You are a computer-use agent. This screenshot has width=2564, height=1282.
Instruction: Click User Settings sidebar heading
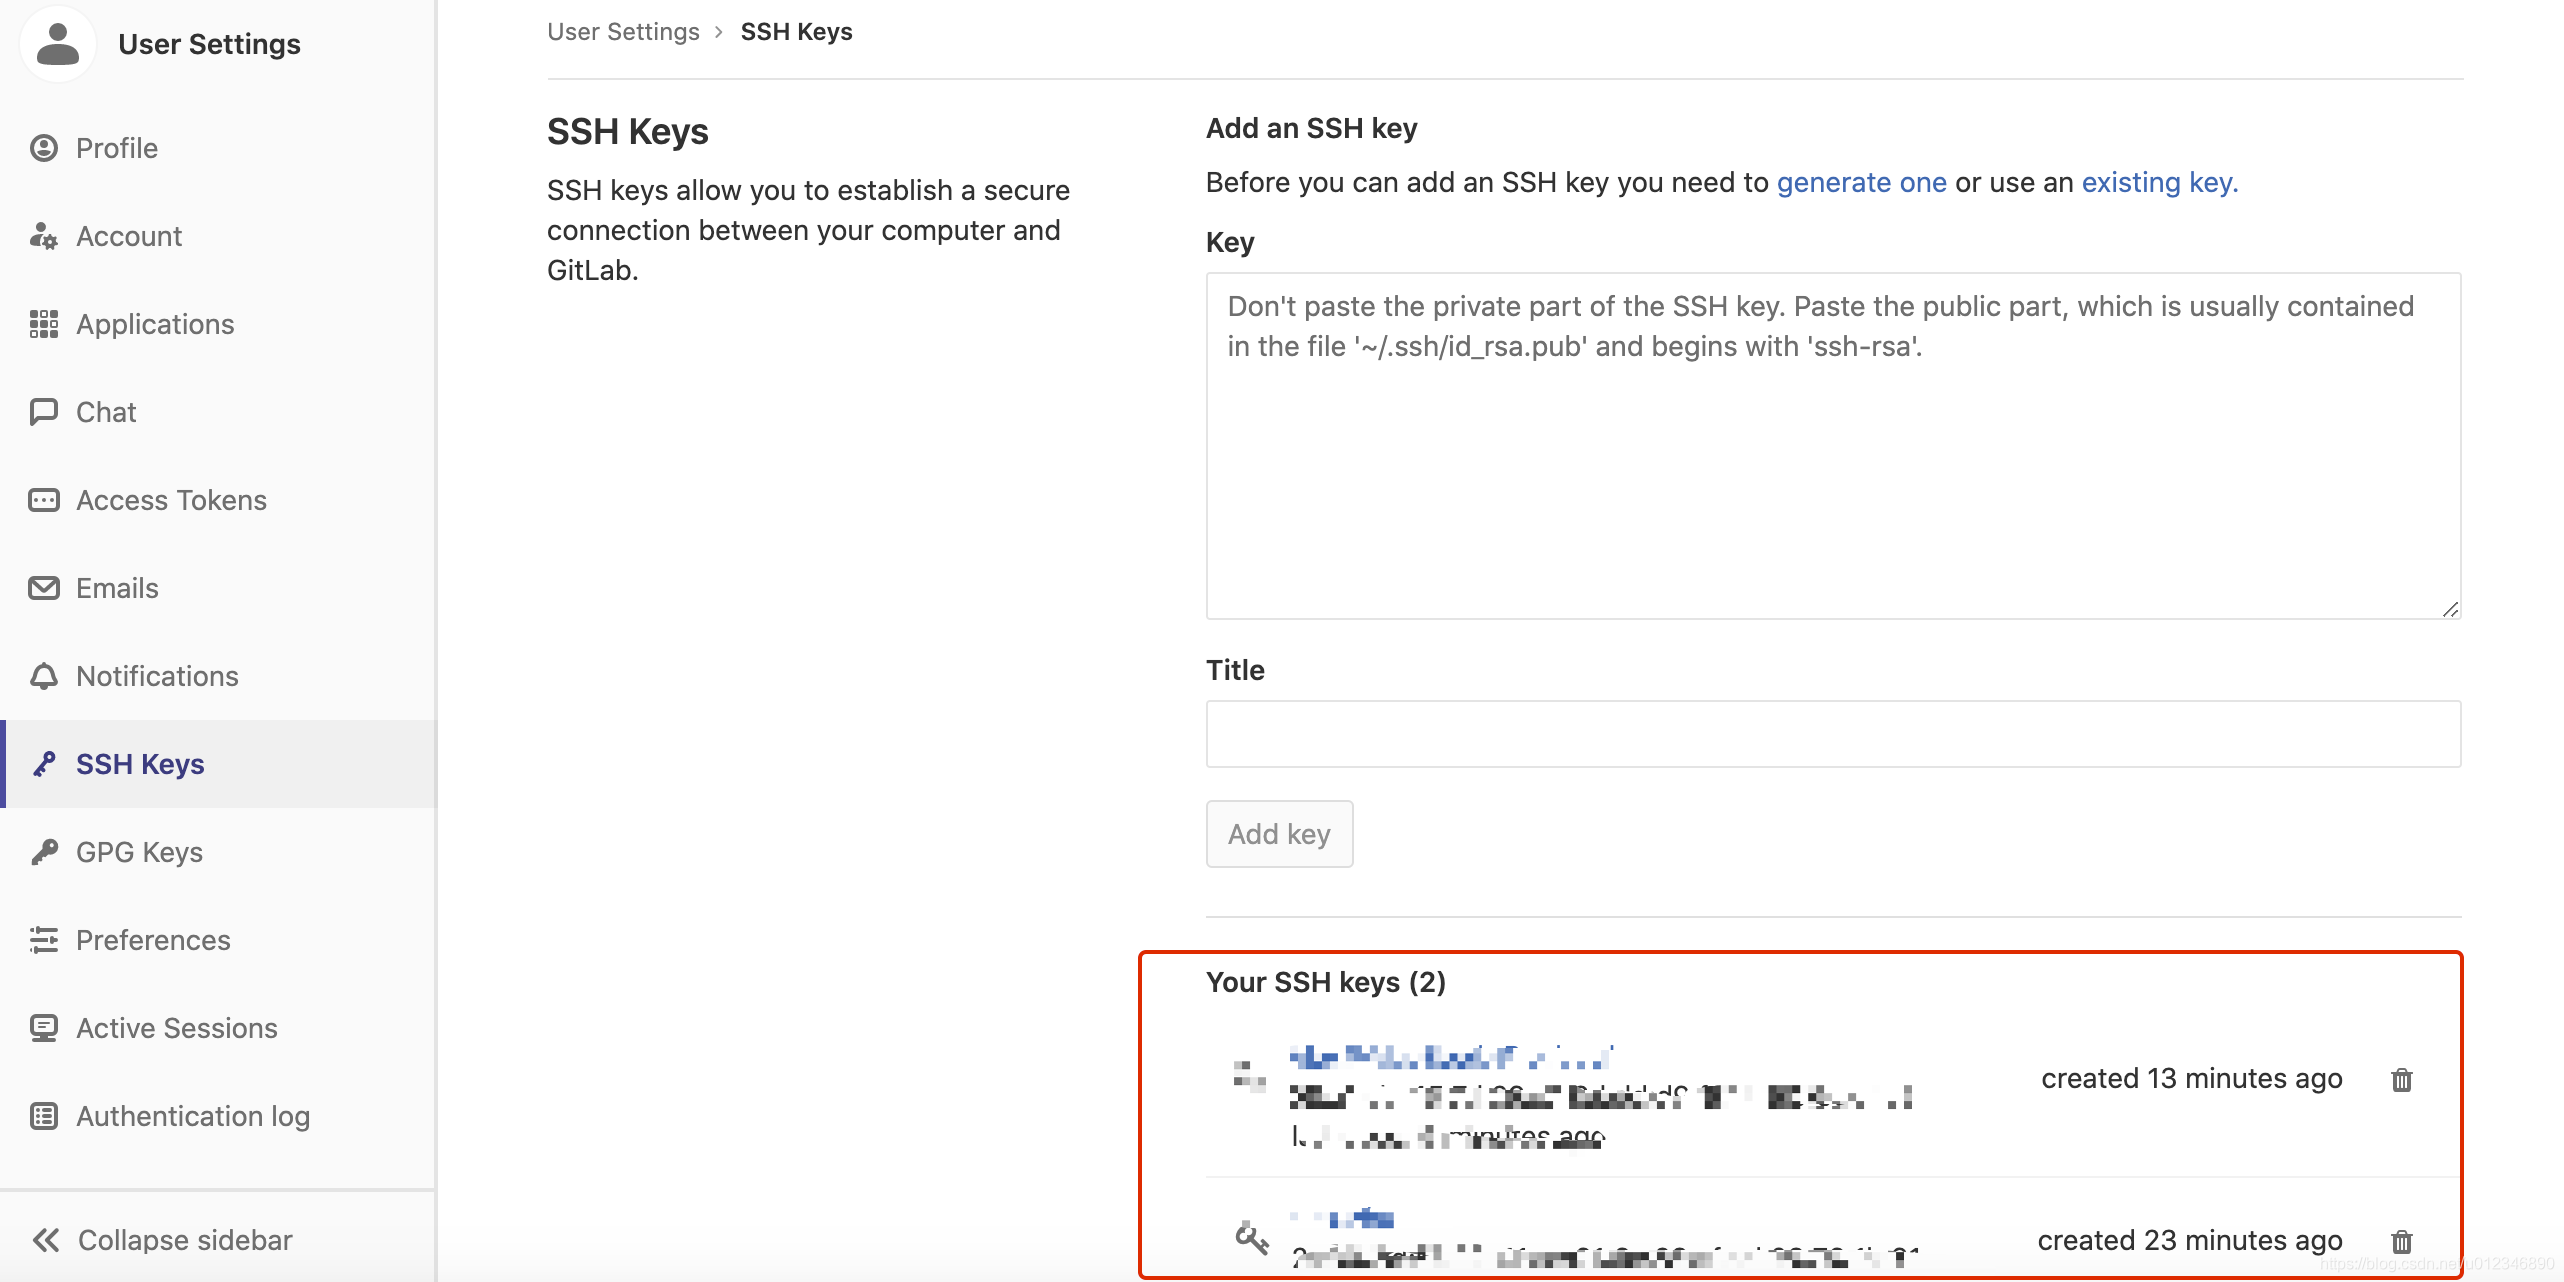(x=209, y=44)
